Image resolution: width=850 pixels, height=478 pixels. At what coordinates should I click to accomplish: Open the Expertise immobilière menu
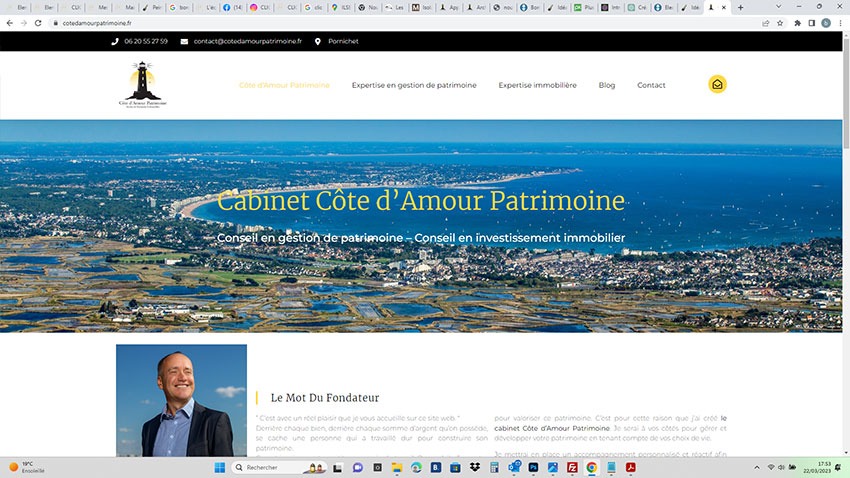(x=538, y=85)
